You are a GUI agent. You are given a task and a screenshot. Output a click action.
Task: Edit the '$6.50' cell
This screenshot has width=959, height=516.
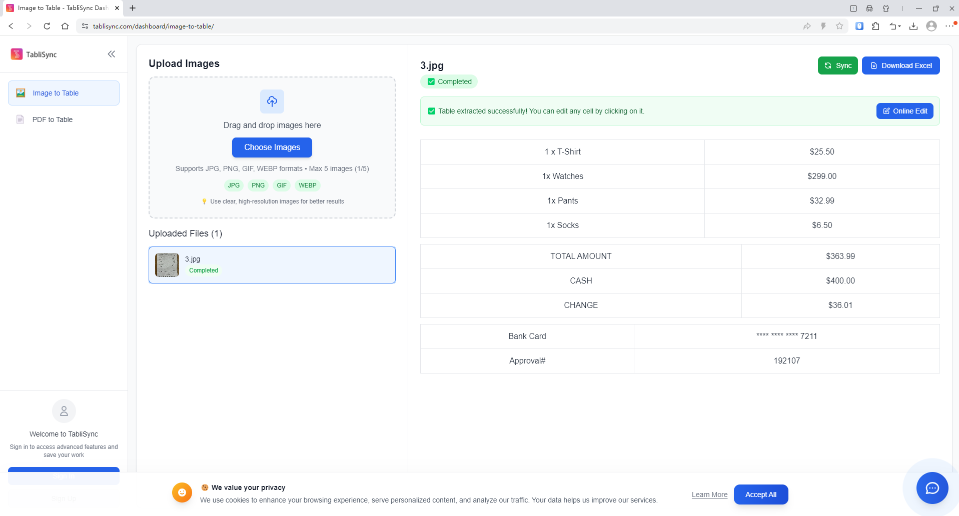click(821, 225)
